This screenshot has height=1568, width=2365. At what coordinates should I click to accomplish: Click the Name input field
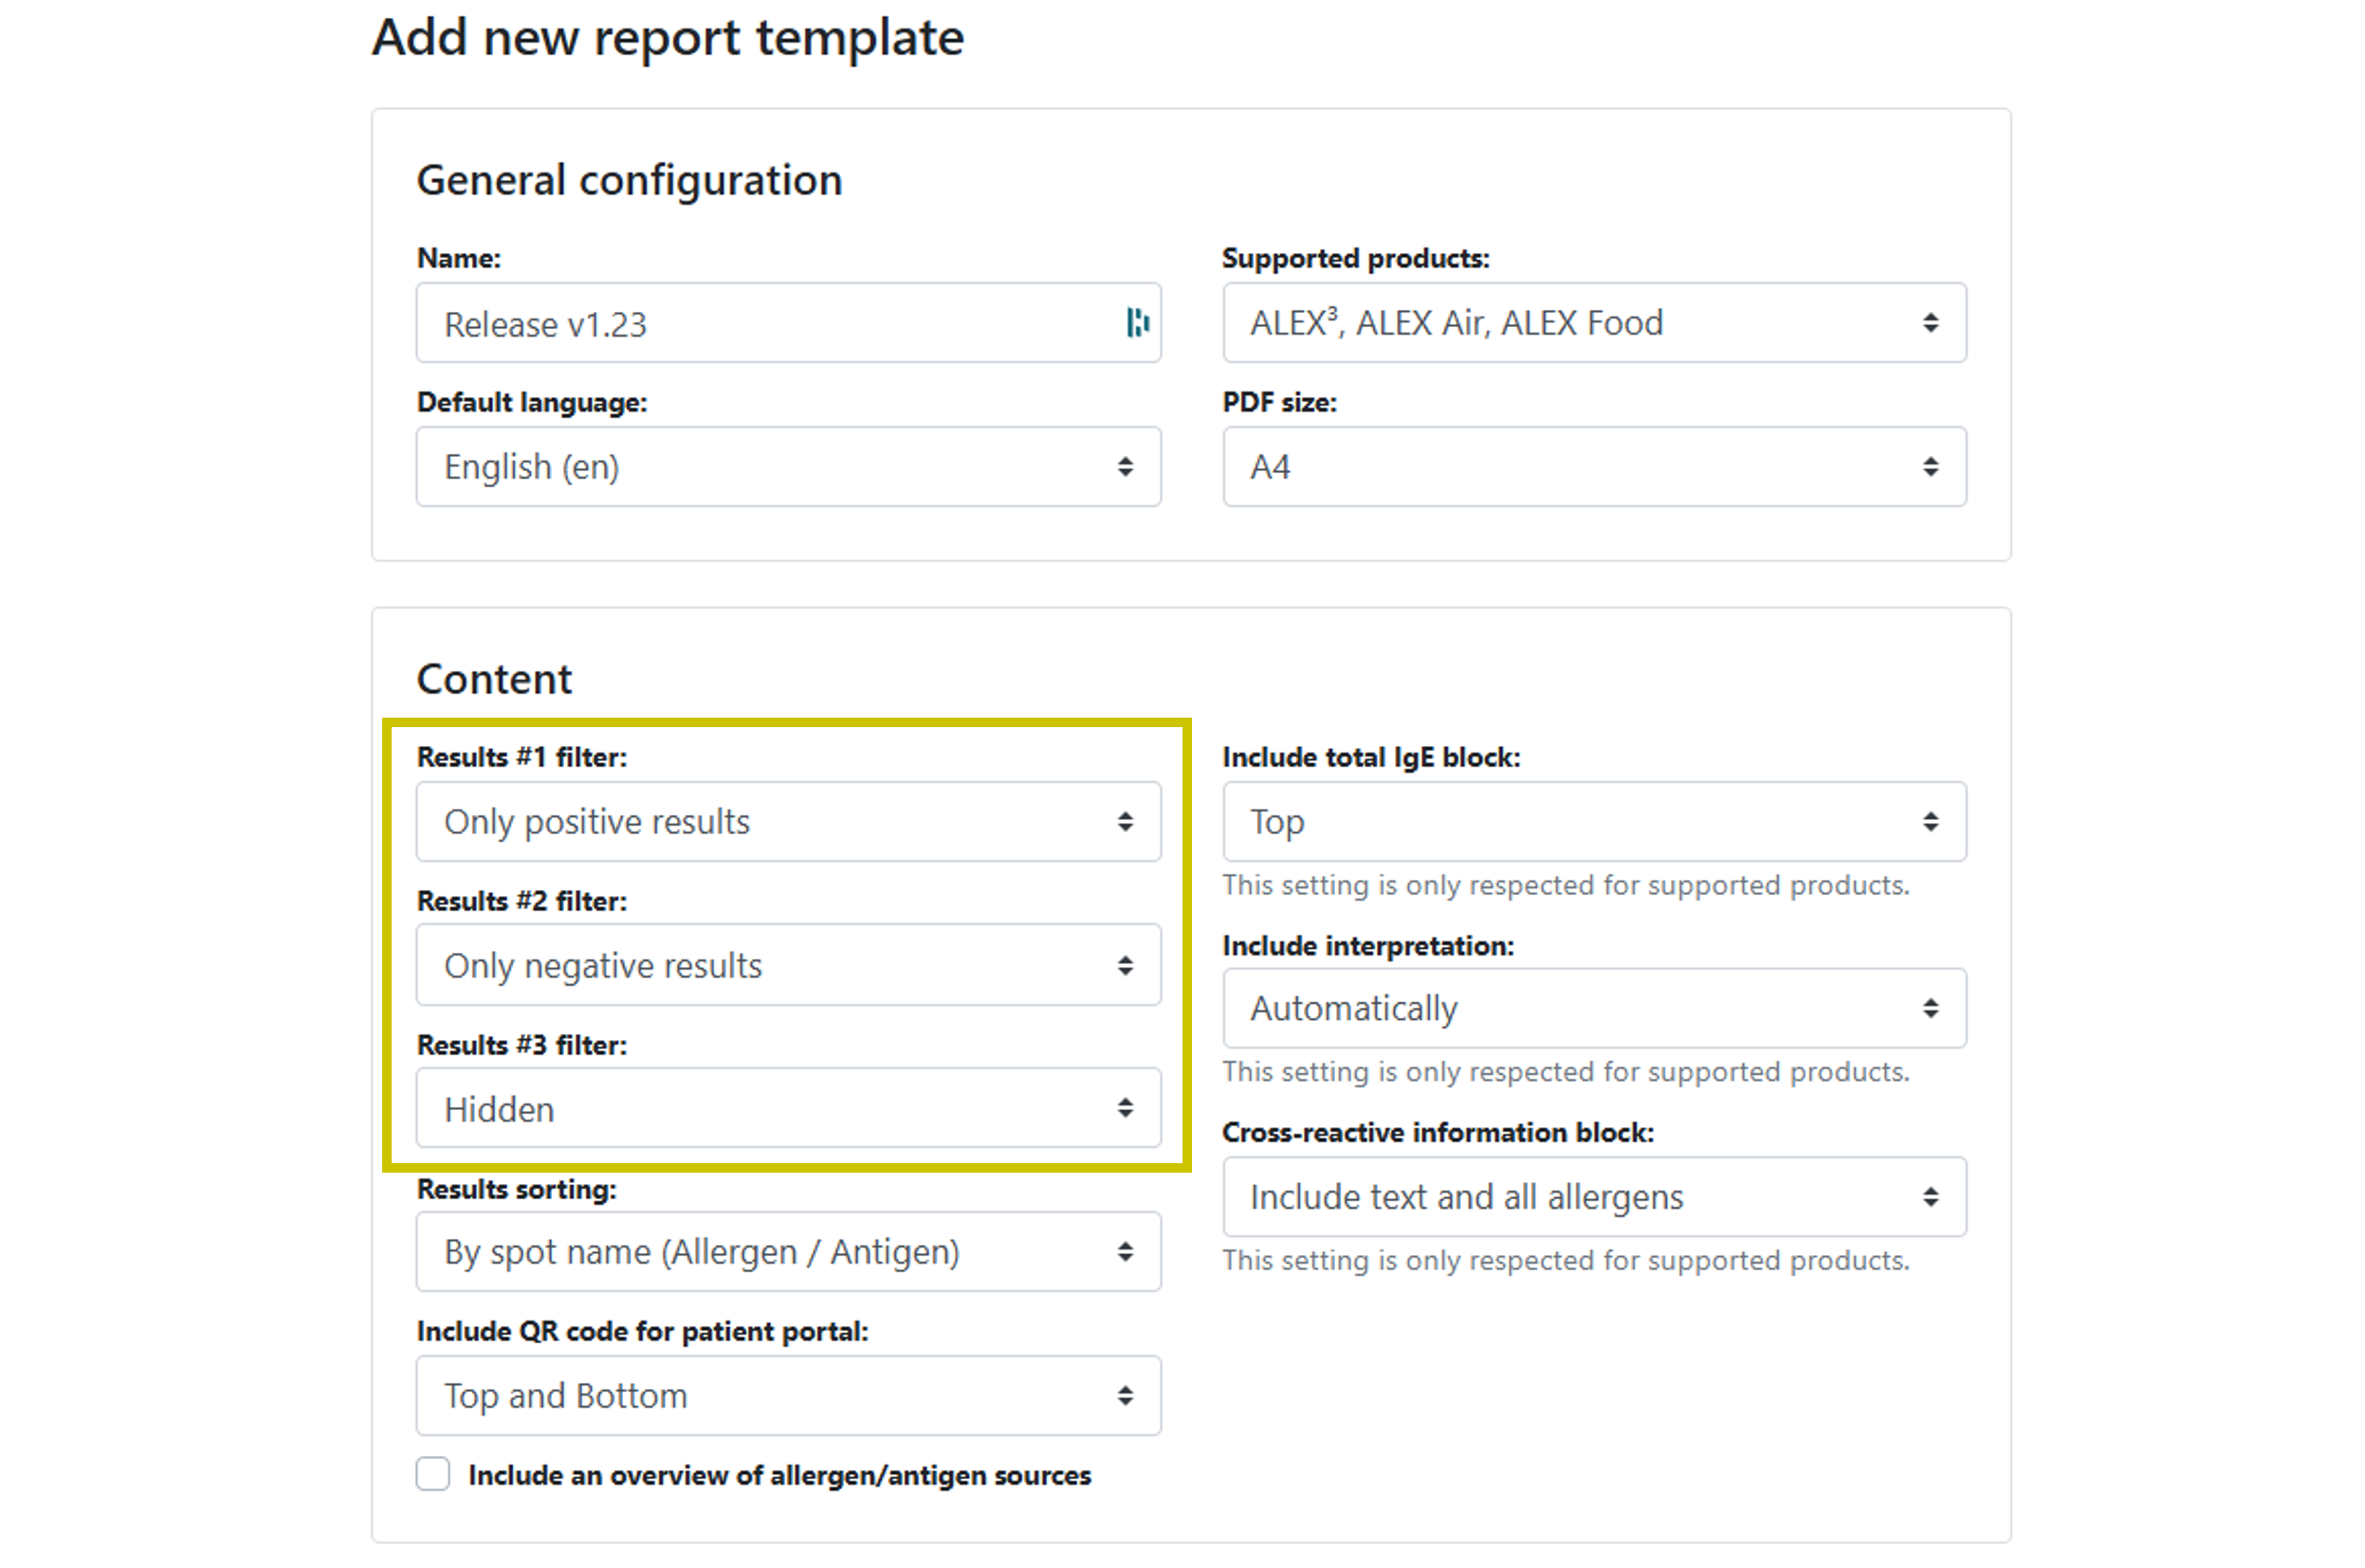click(770, 324)
